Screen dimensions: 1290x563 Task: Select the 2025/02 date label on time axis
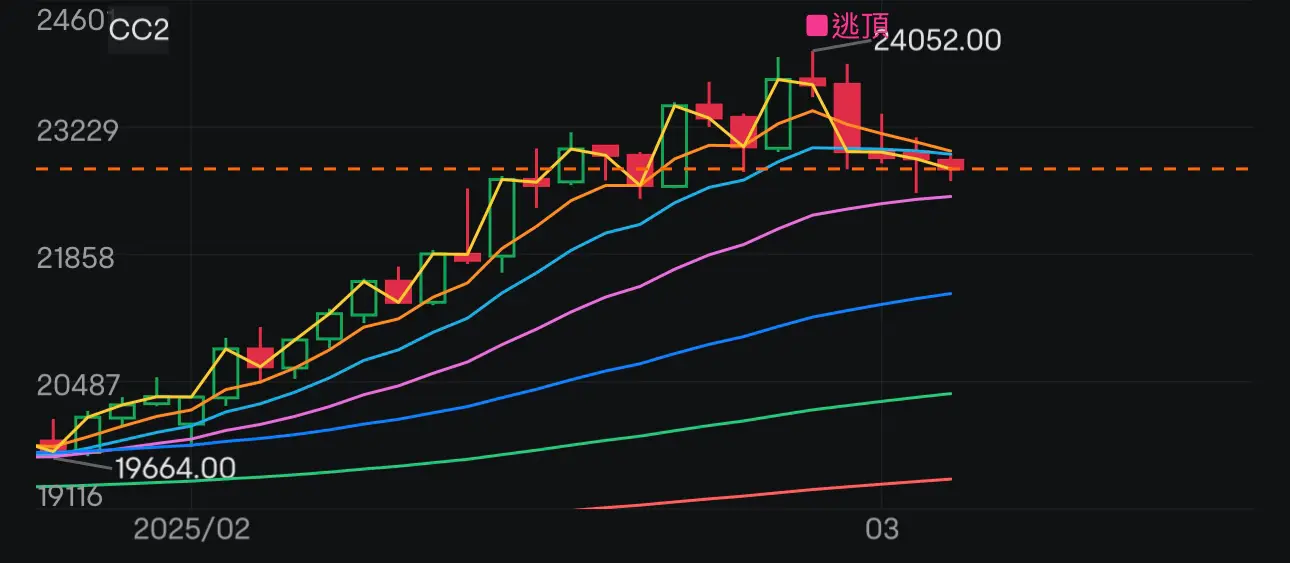pyautogui.click(x=191, y=529)
